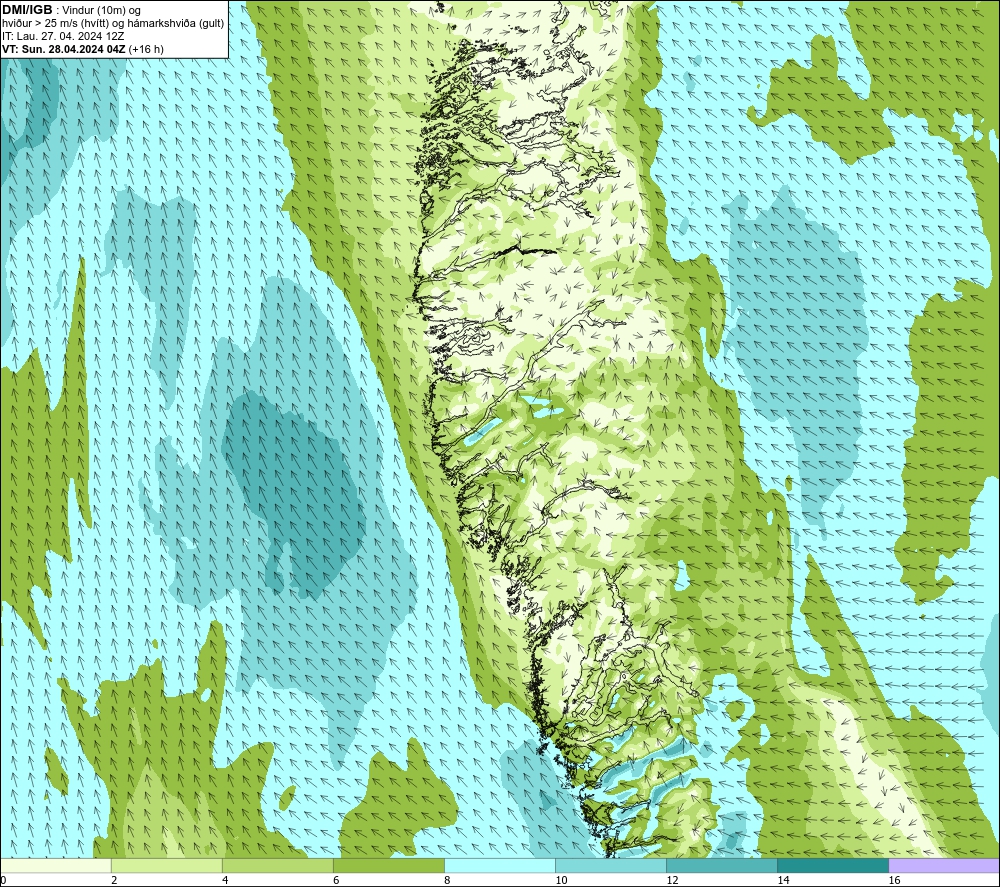Click the 'IT: Lau. 27. 04. 2024 12Z' line
Viewport: 1000px width, 887px height.
62,36
